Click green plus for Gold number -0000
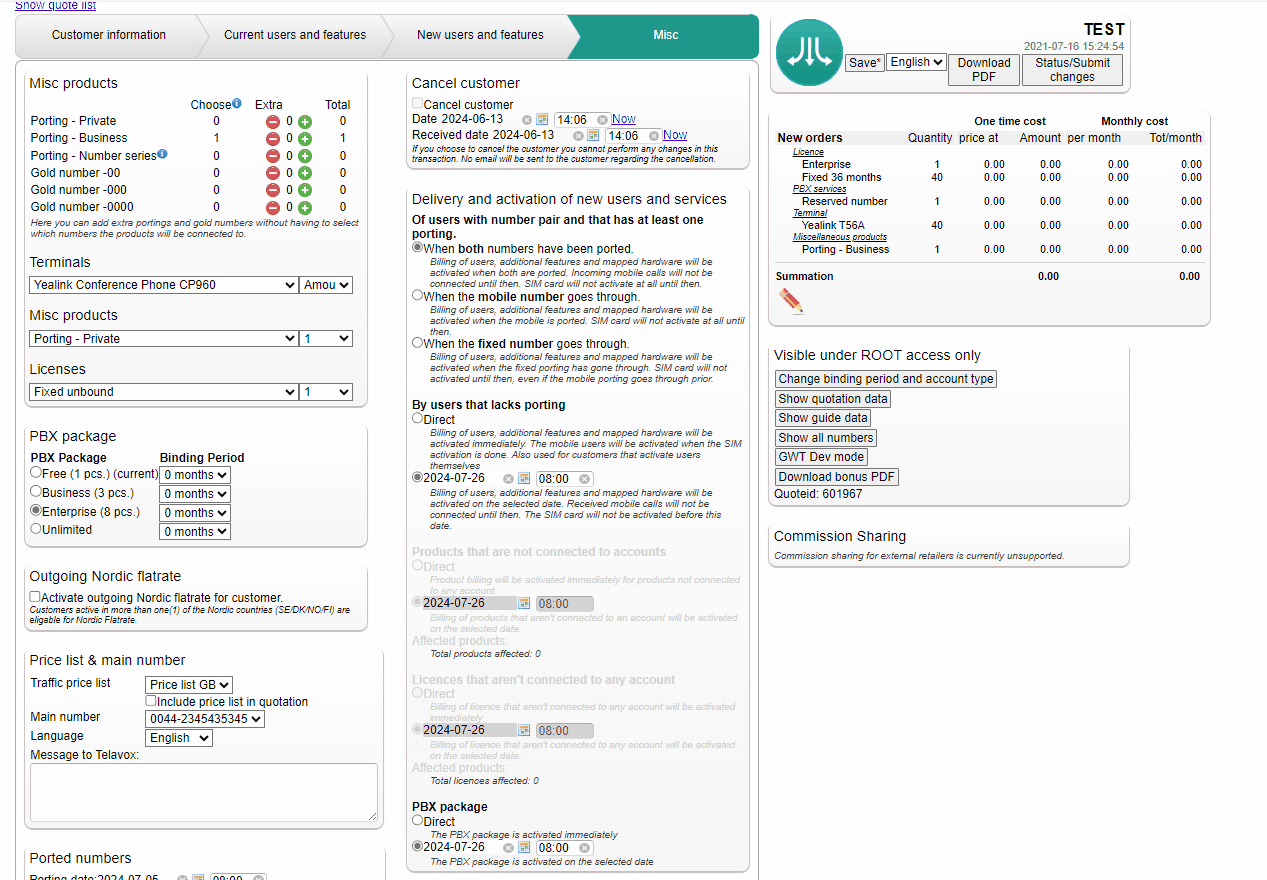 [305, 207]
